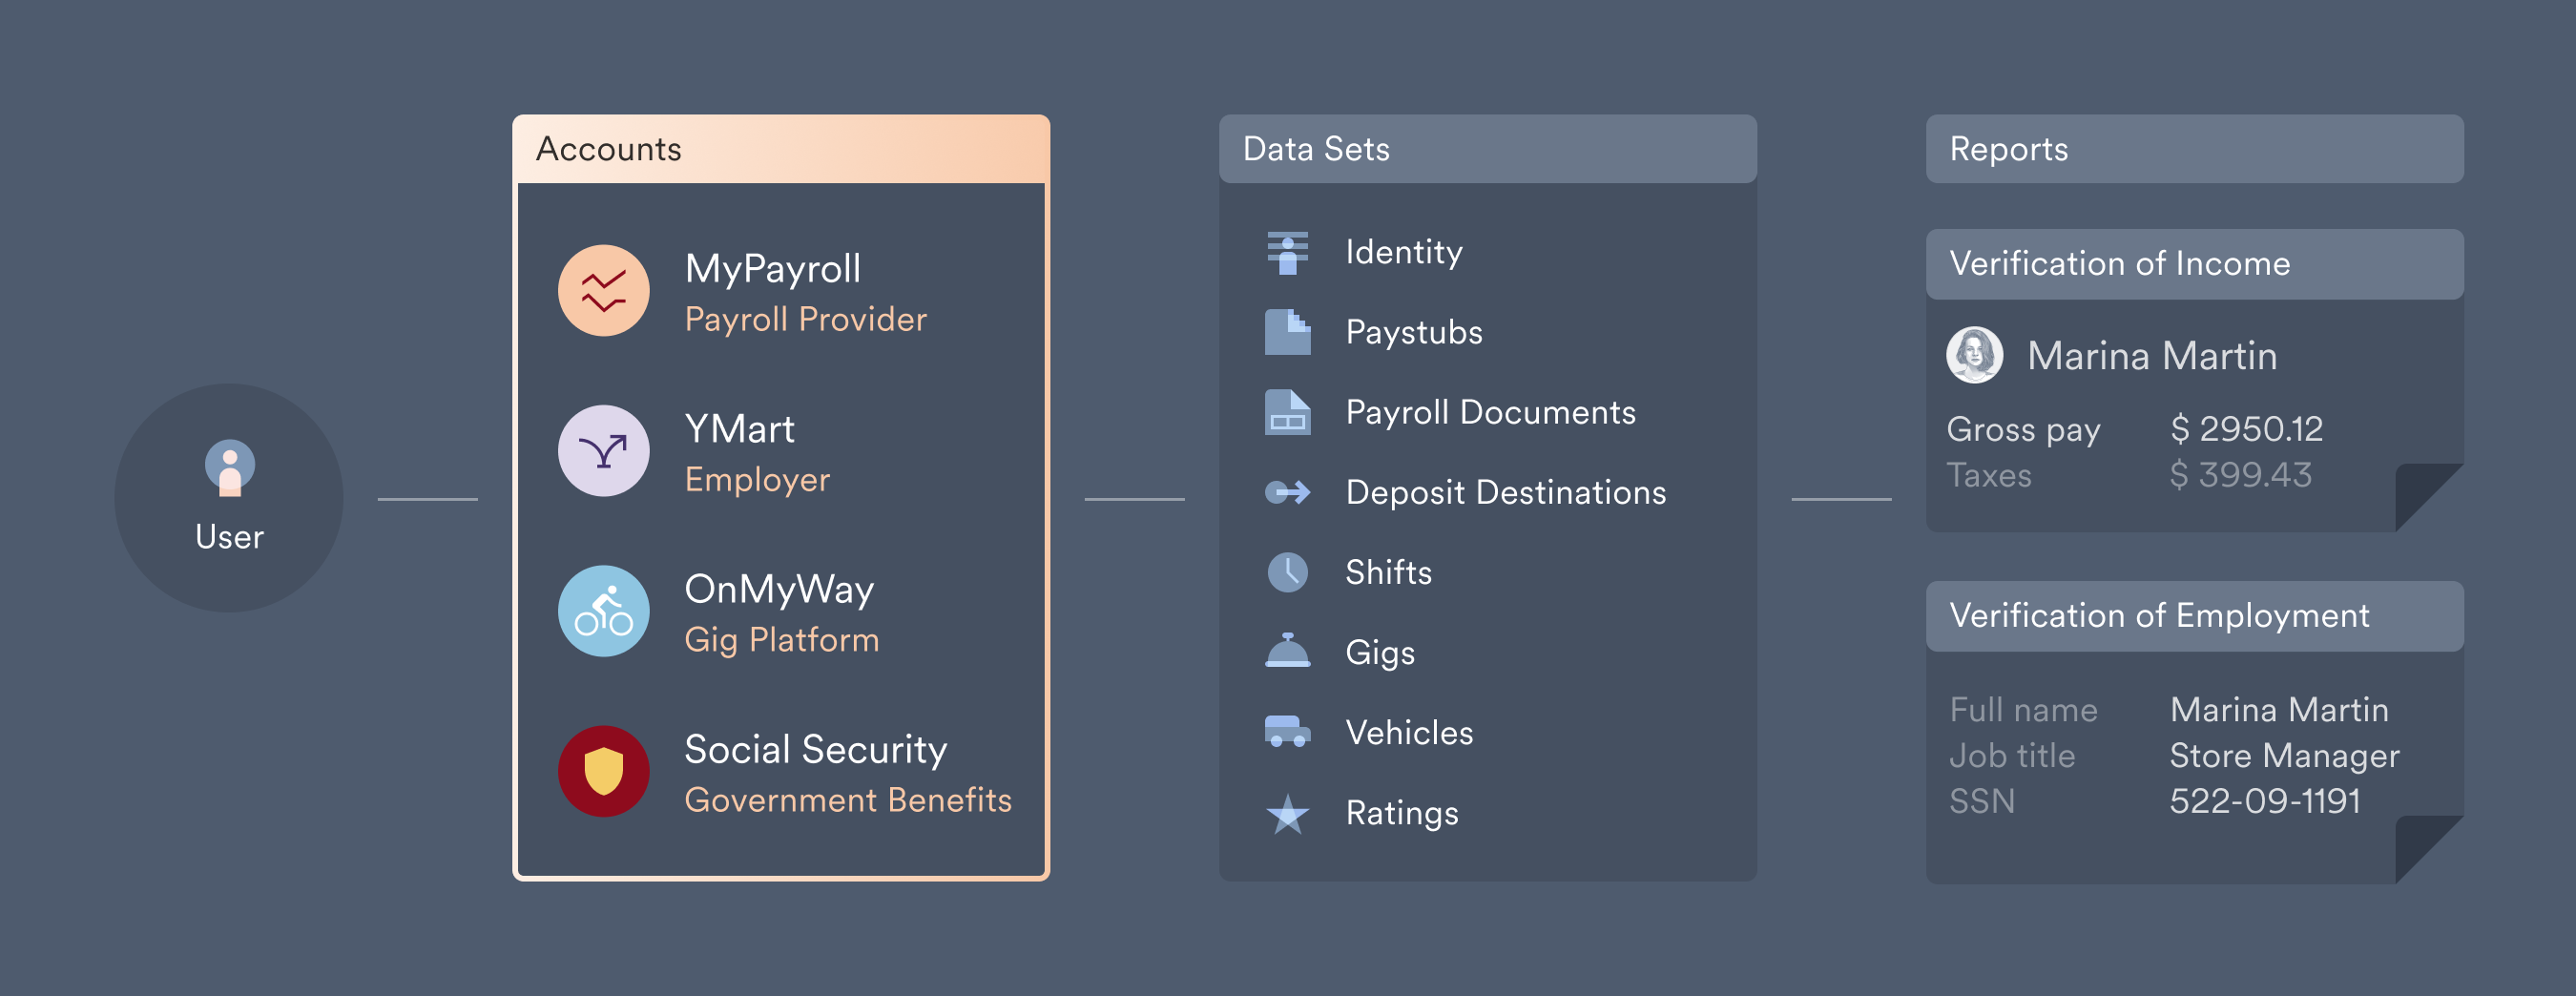The image size is (2576, 996).
Task: Choose the Ratings data set label
Action: [1403, 813]
